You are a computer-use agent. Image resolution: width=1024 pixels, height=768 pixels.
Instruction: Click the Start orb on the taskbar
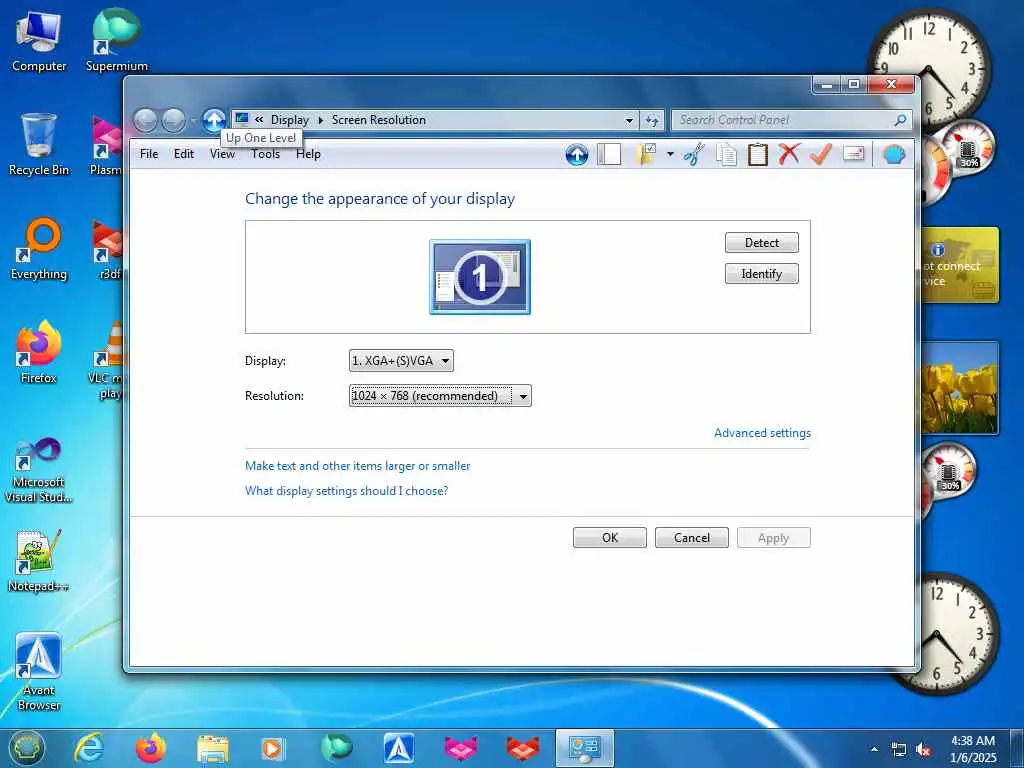[26, 748]
